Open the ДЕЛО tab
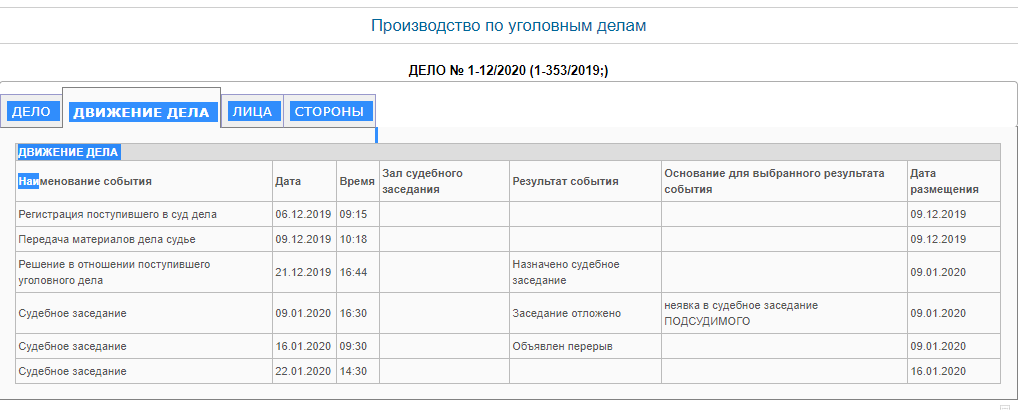The image size is (1025, 410). point(31,111)
